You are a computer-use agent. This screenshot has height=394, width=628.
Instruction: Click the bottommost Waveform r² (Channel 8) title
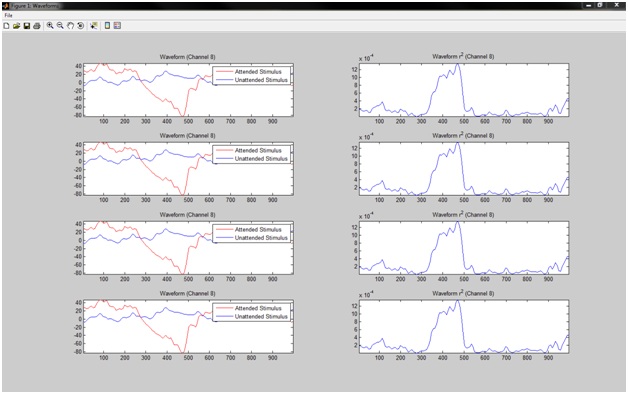pos(463,293)
